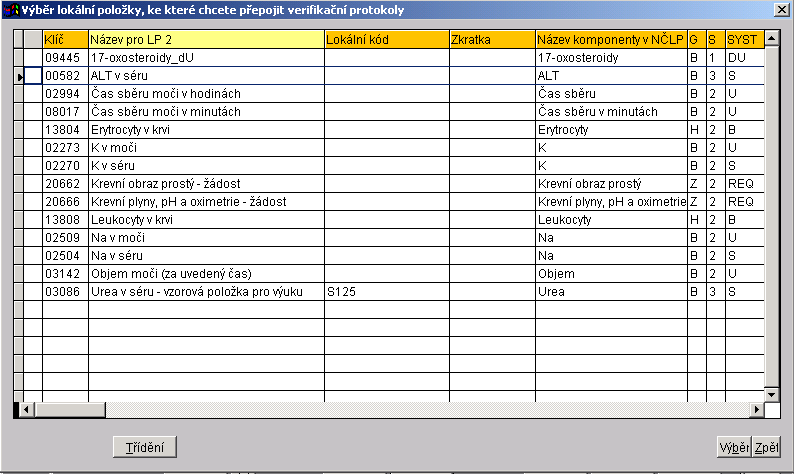Click the Třídění button
The image size is (794, 474).
tap(145, 447)
